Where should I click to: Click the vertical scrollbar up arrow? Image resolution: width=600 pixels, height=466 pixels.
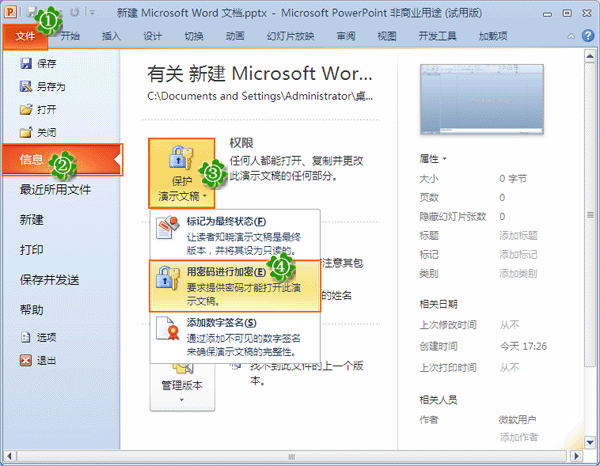(590, 57)
